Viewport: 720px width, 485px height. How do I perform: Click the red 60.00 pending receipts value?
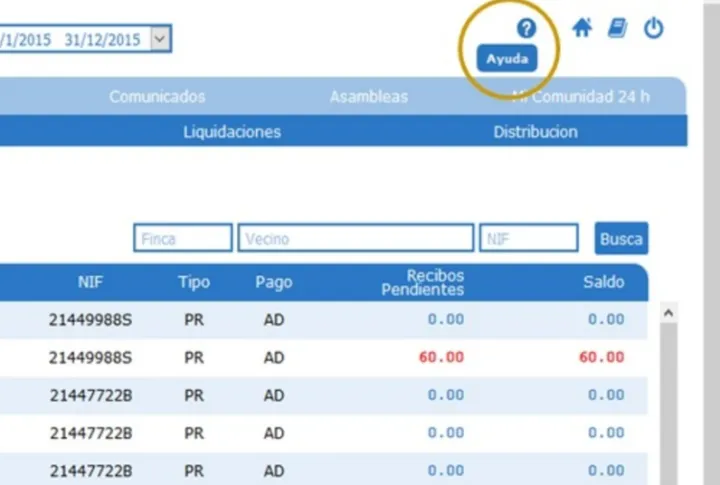[441, 357]
